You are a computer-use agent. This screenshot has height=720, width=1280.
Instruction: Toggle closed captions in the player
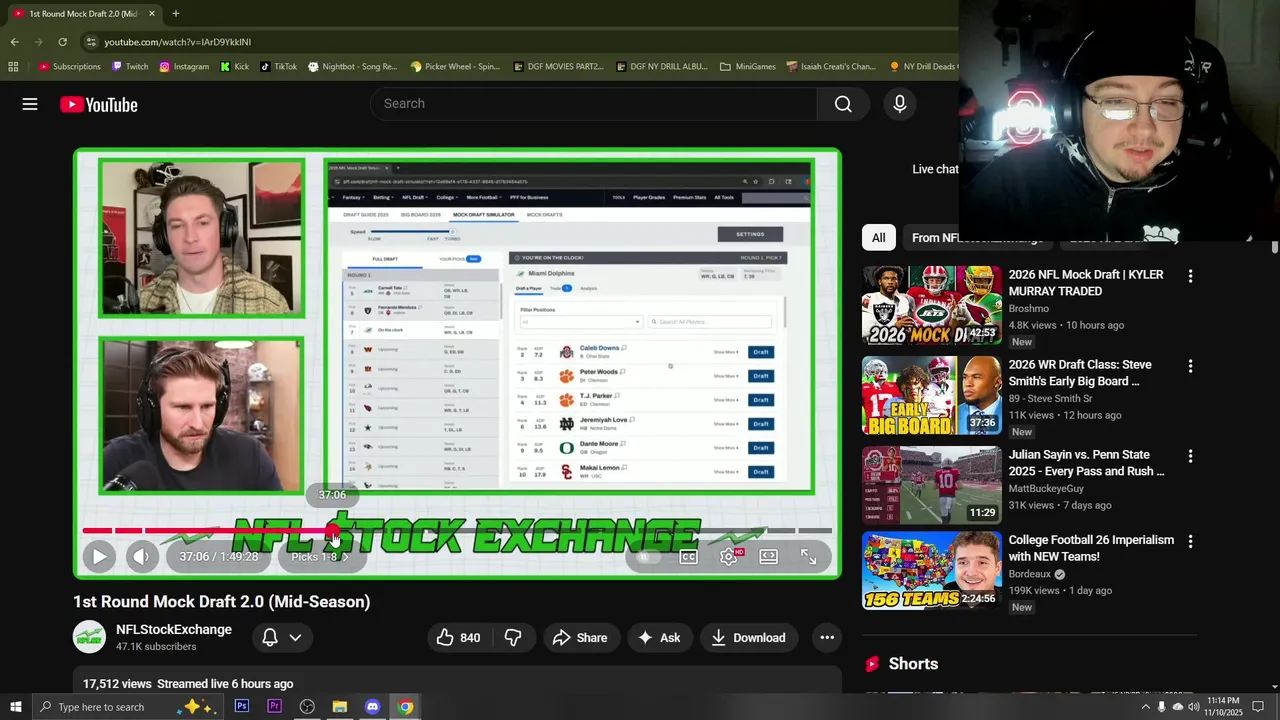pyautogui.click(x=688, y=557)
